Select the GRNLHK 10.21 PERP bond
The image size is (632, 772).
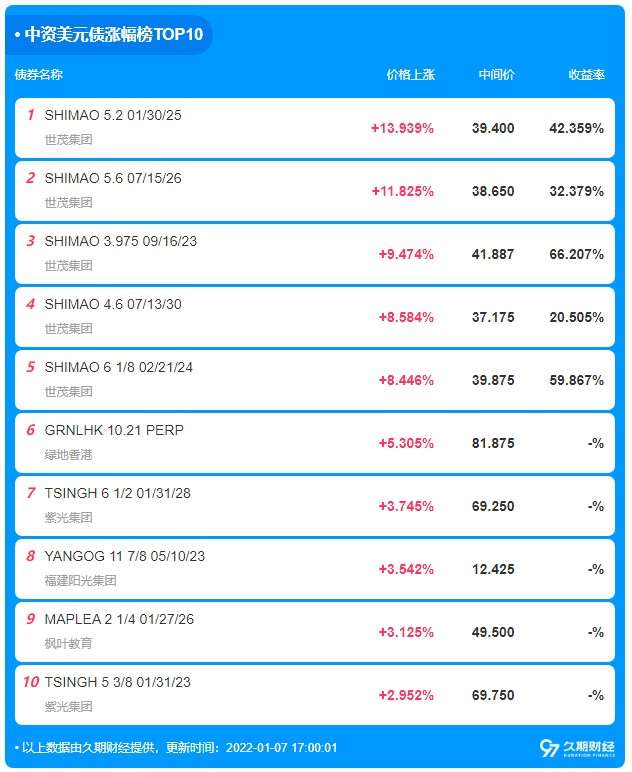coord(315,443)
